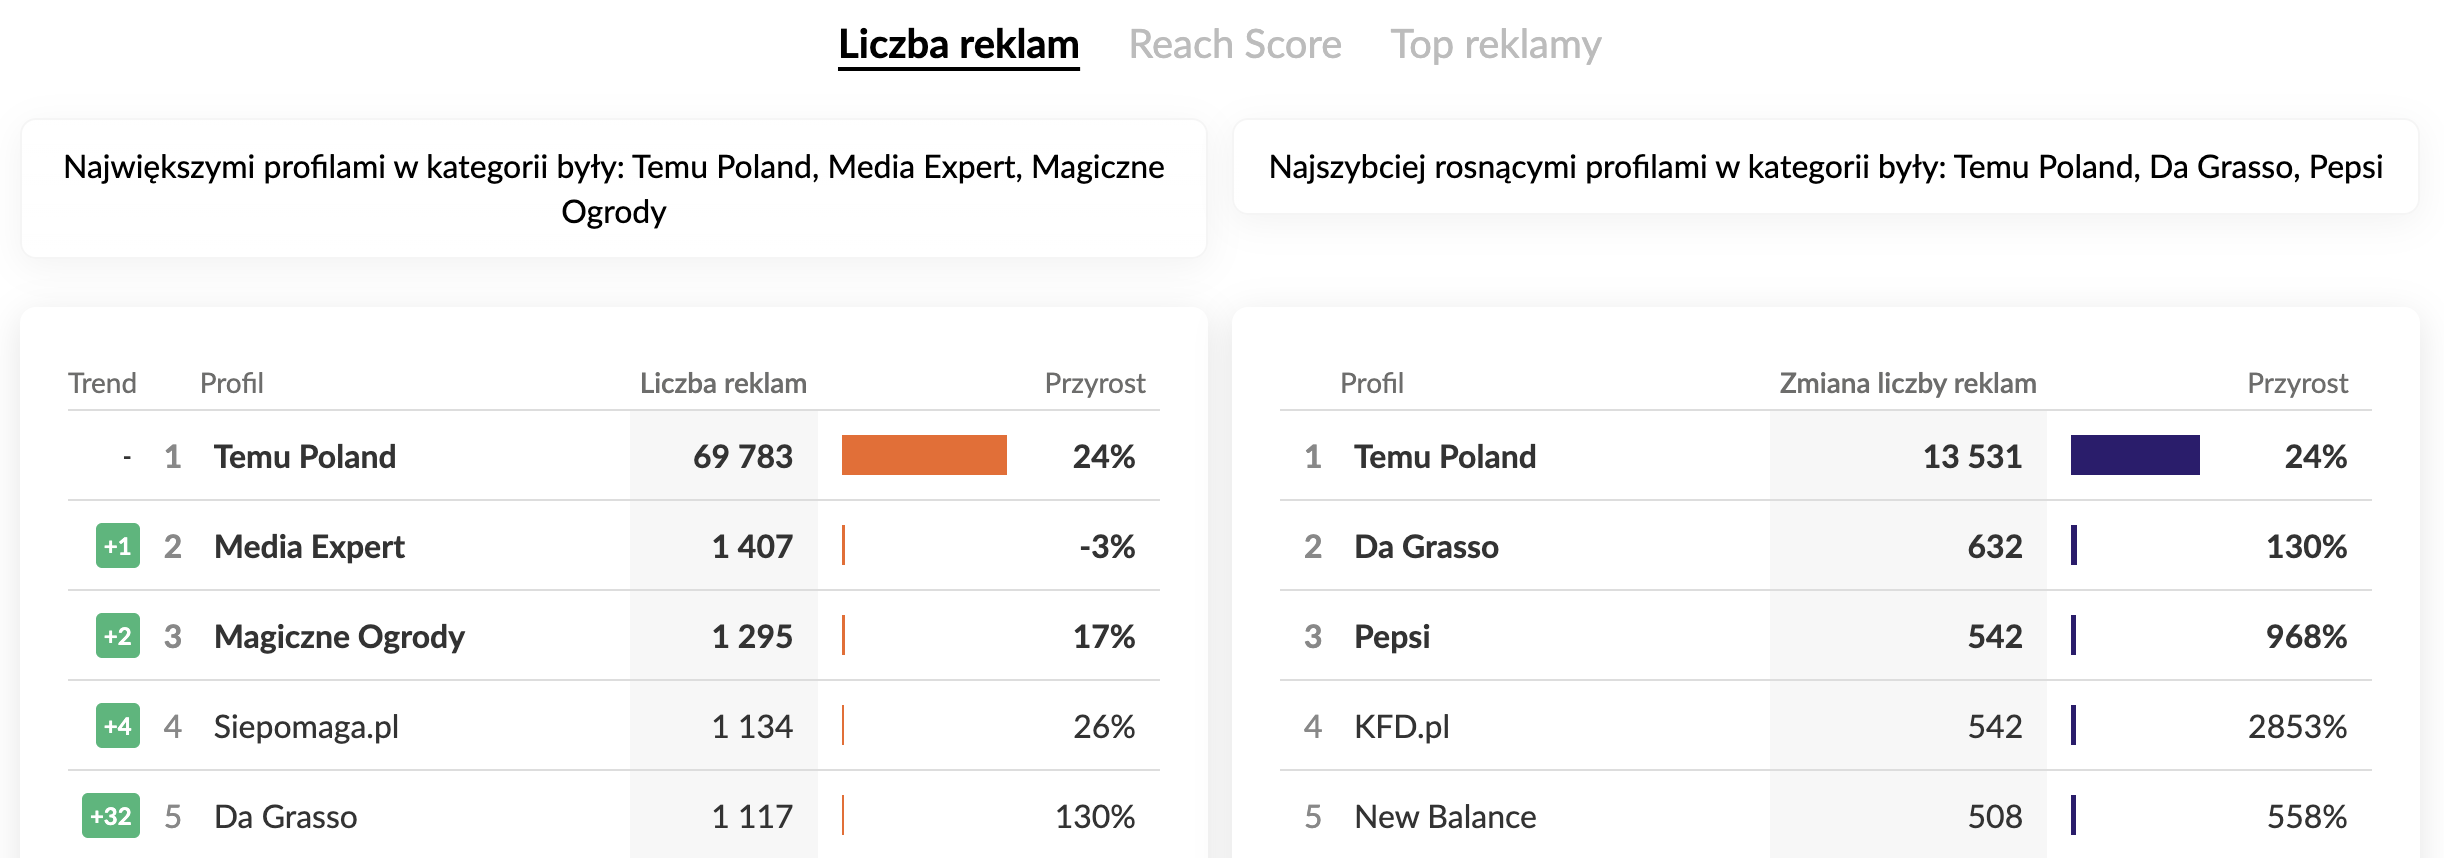Click the small orange bar for Media Expert
Screen dimensions: 2444x858
click(x=845, y=546)
